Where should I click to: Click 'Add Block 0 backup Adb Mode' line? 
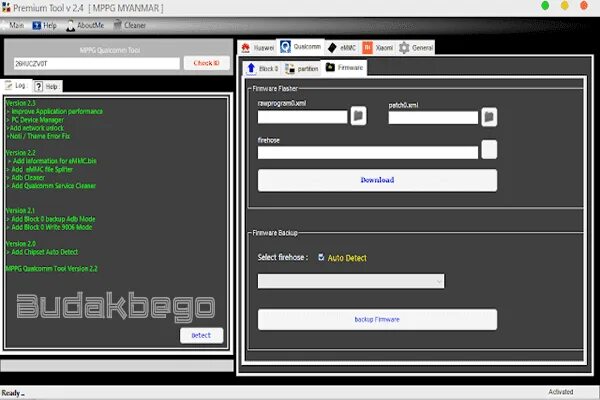point(53,219)
